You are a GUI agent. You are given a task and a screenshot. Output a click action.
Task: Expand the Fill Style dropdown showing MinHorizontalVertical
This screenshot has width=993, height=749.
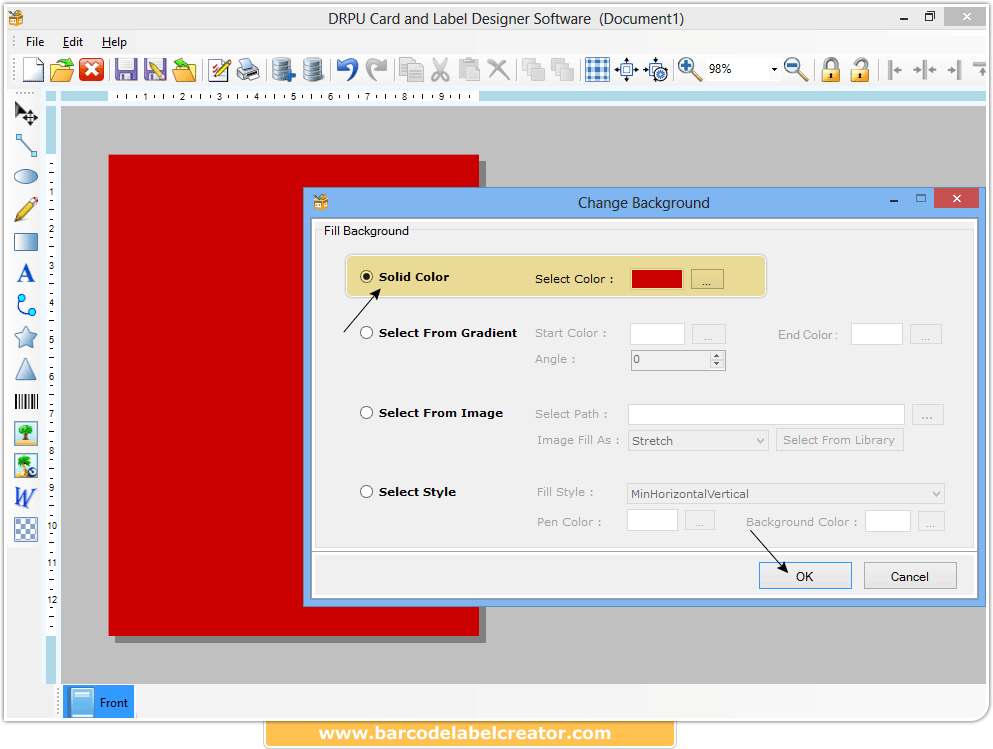785,493
